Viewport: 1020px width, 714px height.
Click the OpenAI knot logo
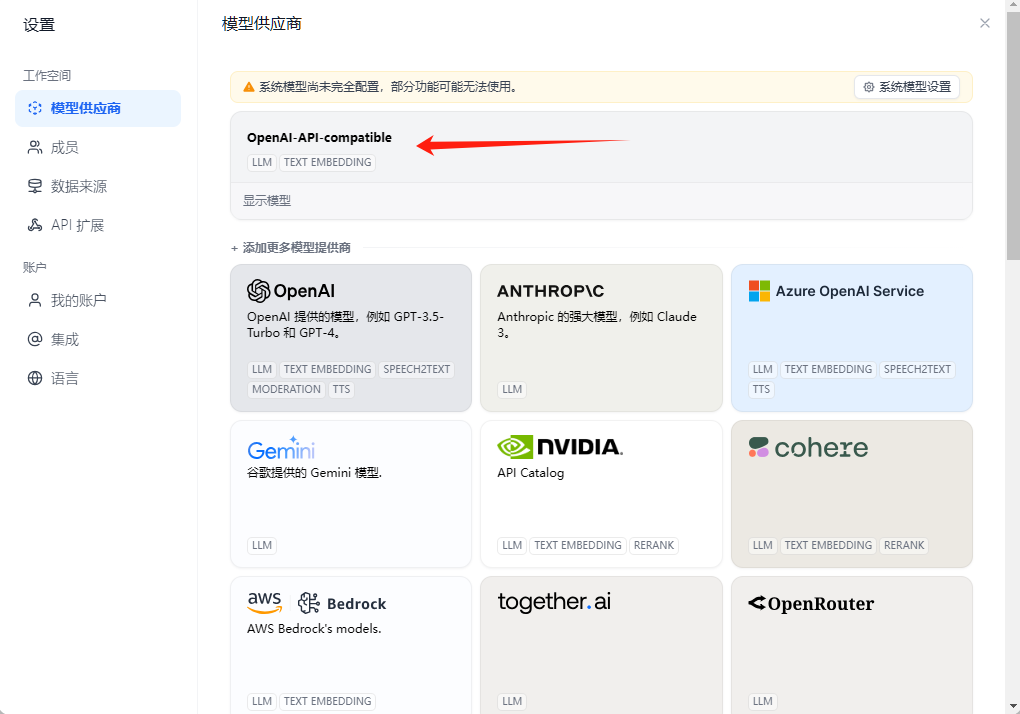258,291
